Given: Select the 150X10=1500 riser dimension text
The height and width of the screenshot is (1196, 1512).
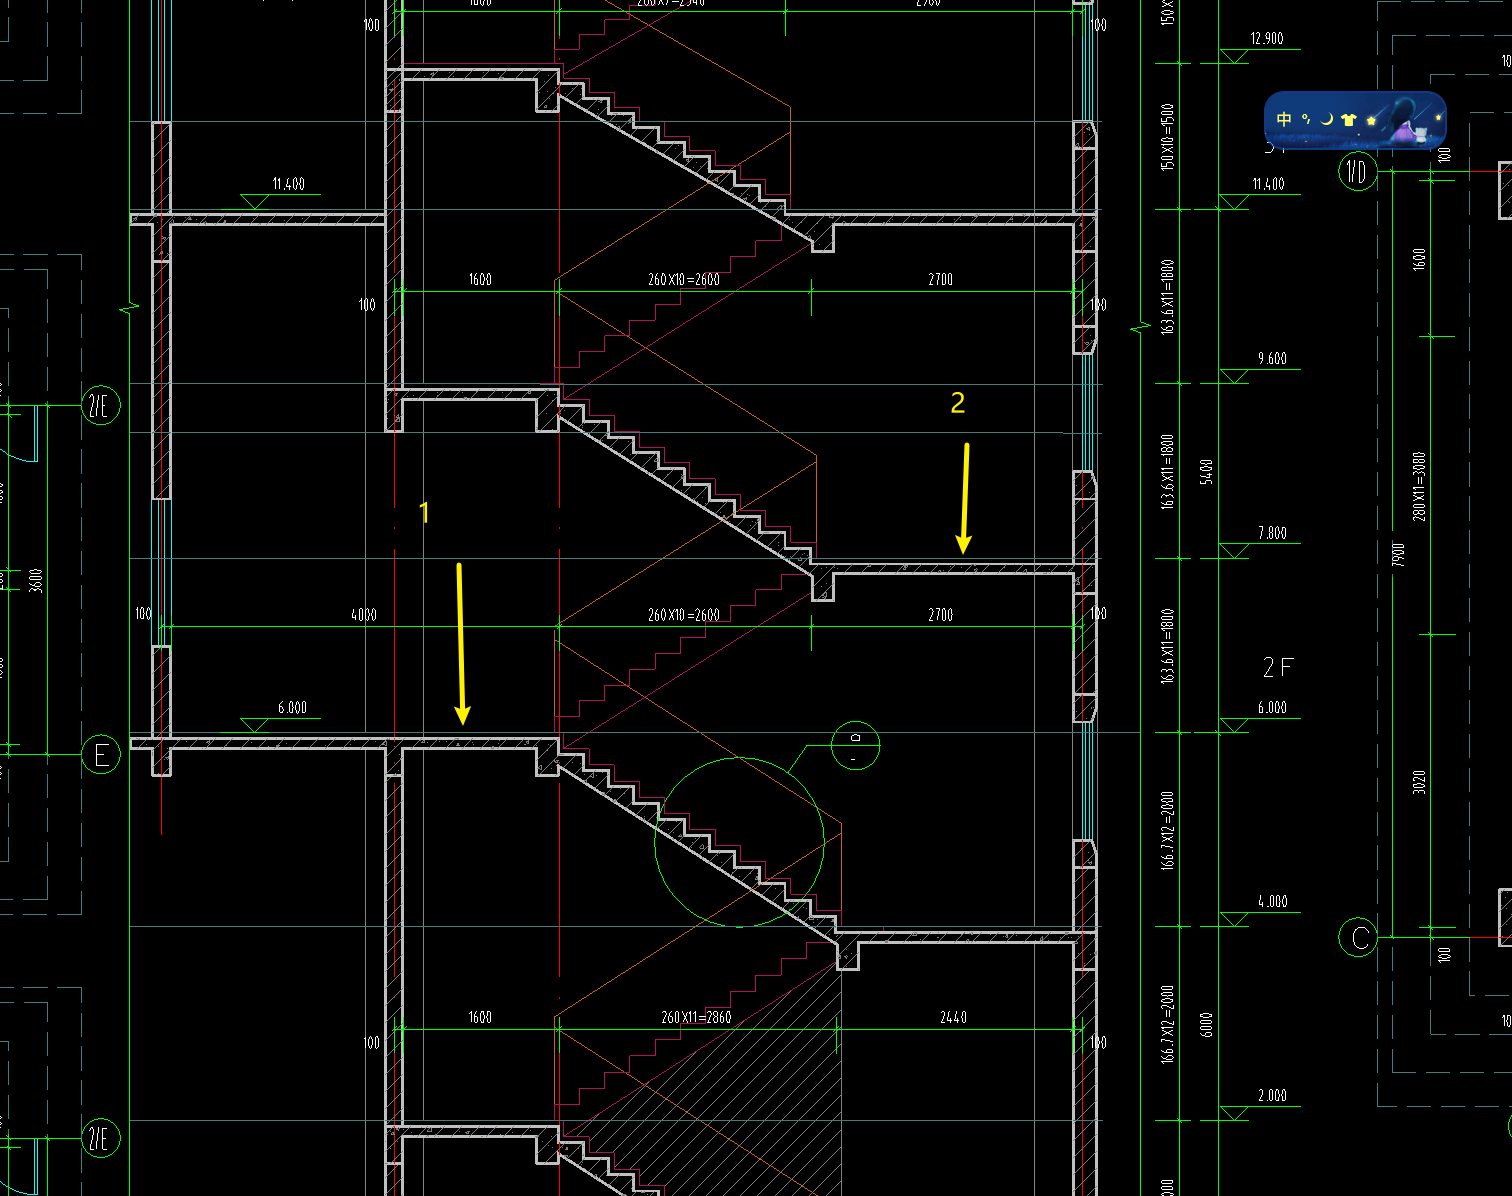Looking at the screenshot, I should pos(1167,137).
